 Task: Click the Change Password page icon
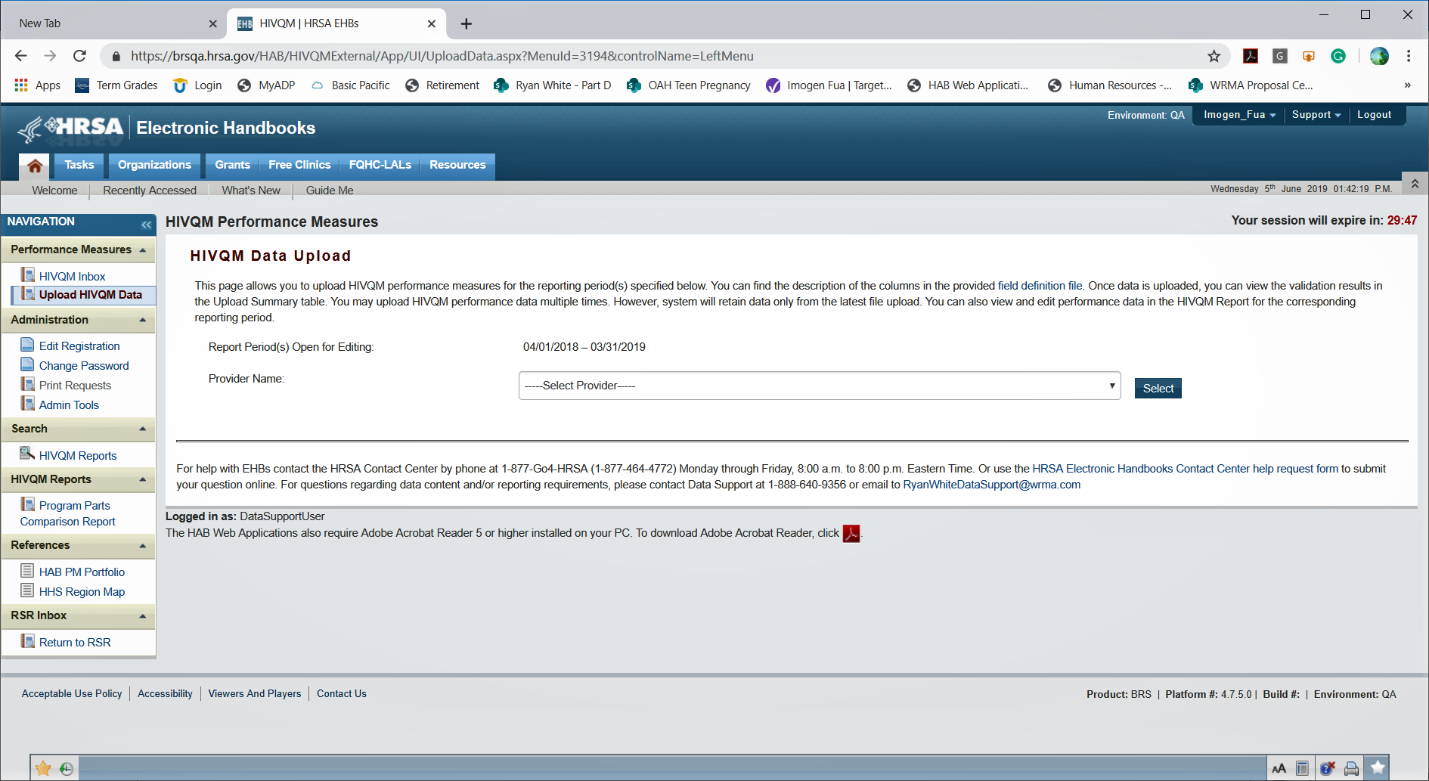click(27, 365)
